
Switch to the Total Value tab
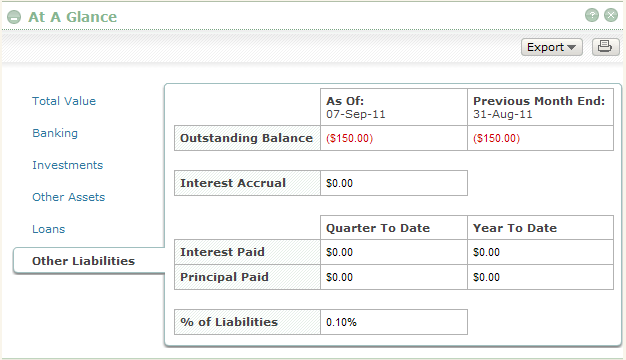click(x=64, y=101)
